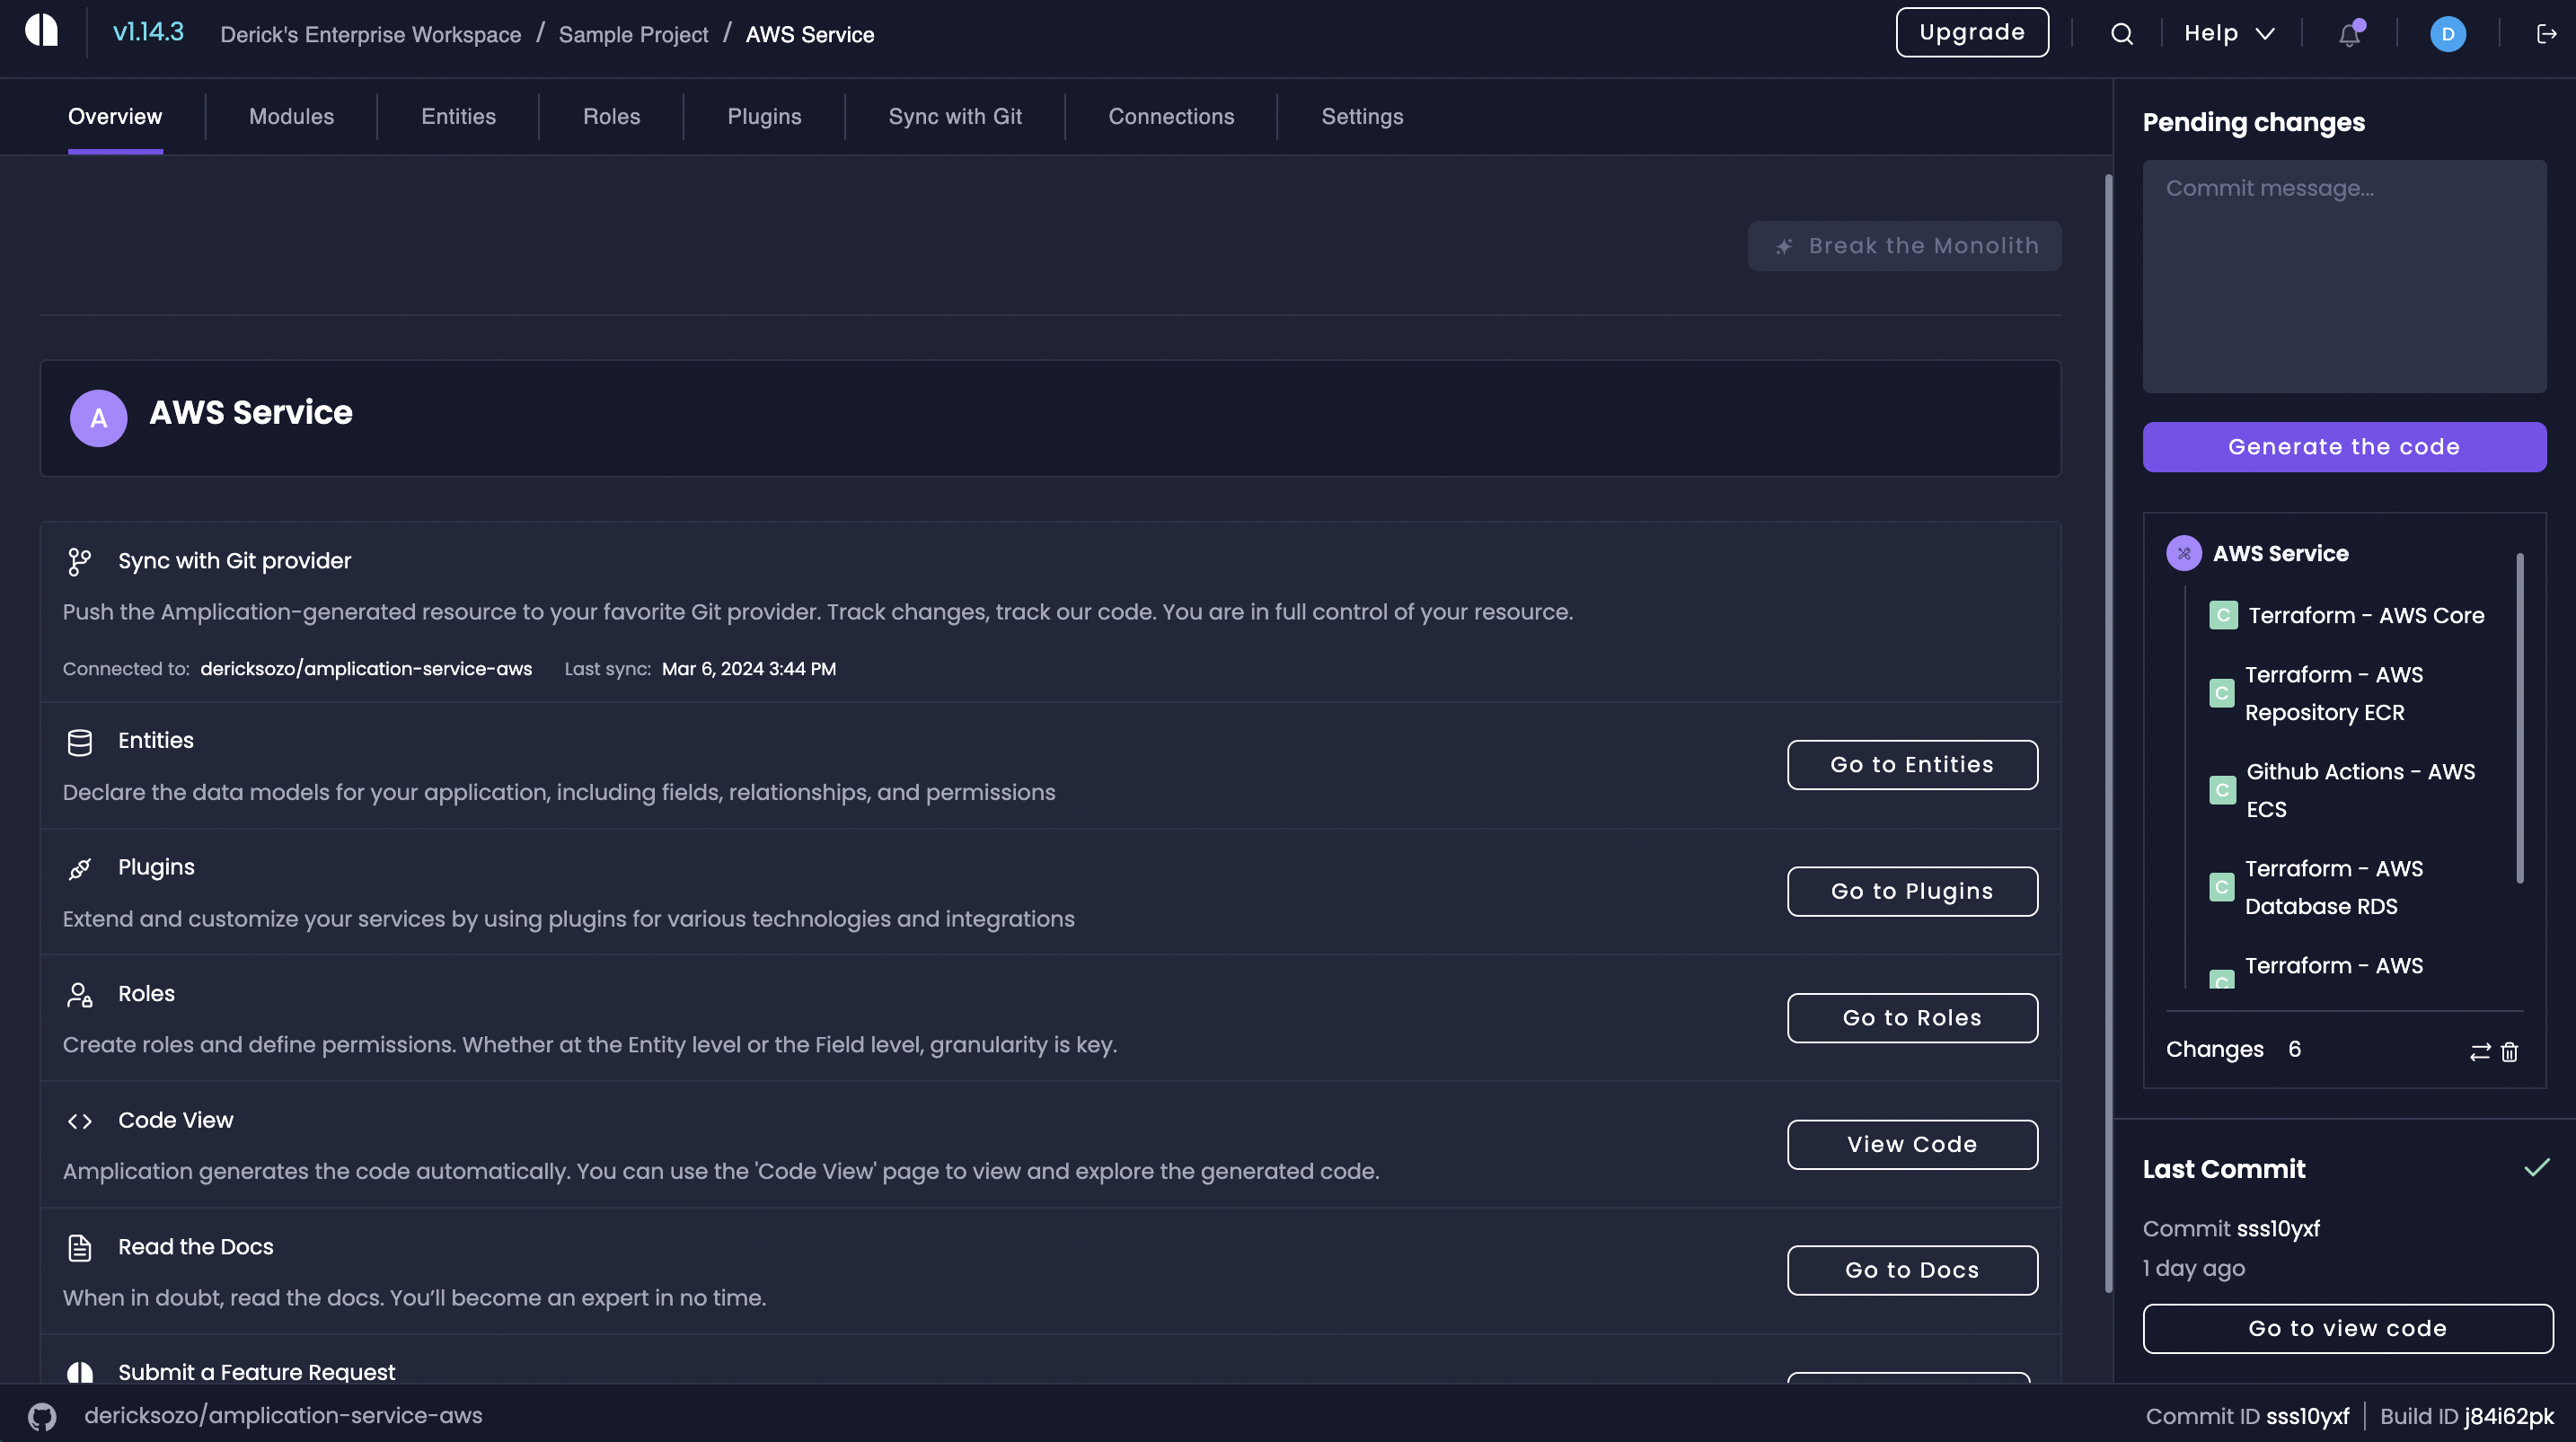The image size is (2576, 1442).
Task: Click the View Code button
Action: tap(1911, 1144)
